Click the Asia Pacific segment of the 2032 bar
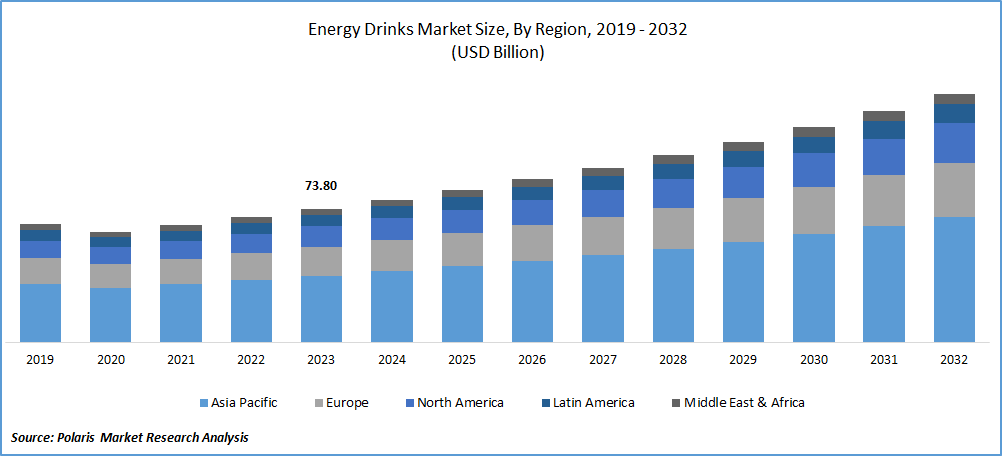Screen dimensions: 1002x456 pyautogui.click(x=954, y=279)
